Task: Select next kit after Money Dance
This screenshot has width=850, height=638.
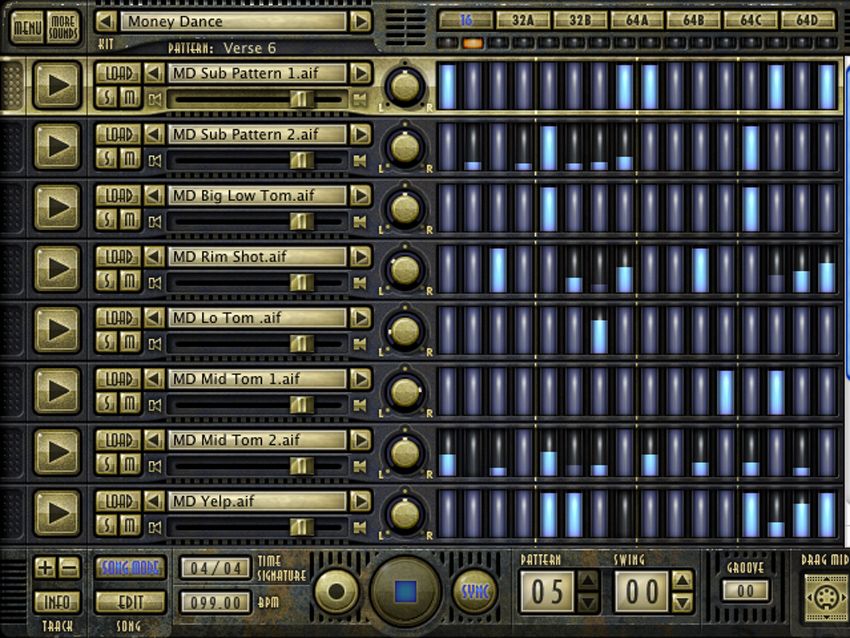Action: [x=360, y=22]
